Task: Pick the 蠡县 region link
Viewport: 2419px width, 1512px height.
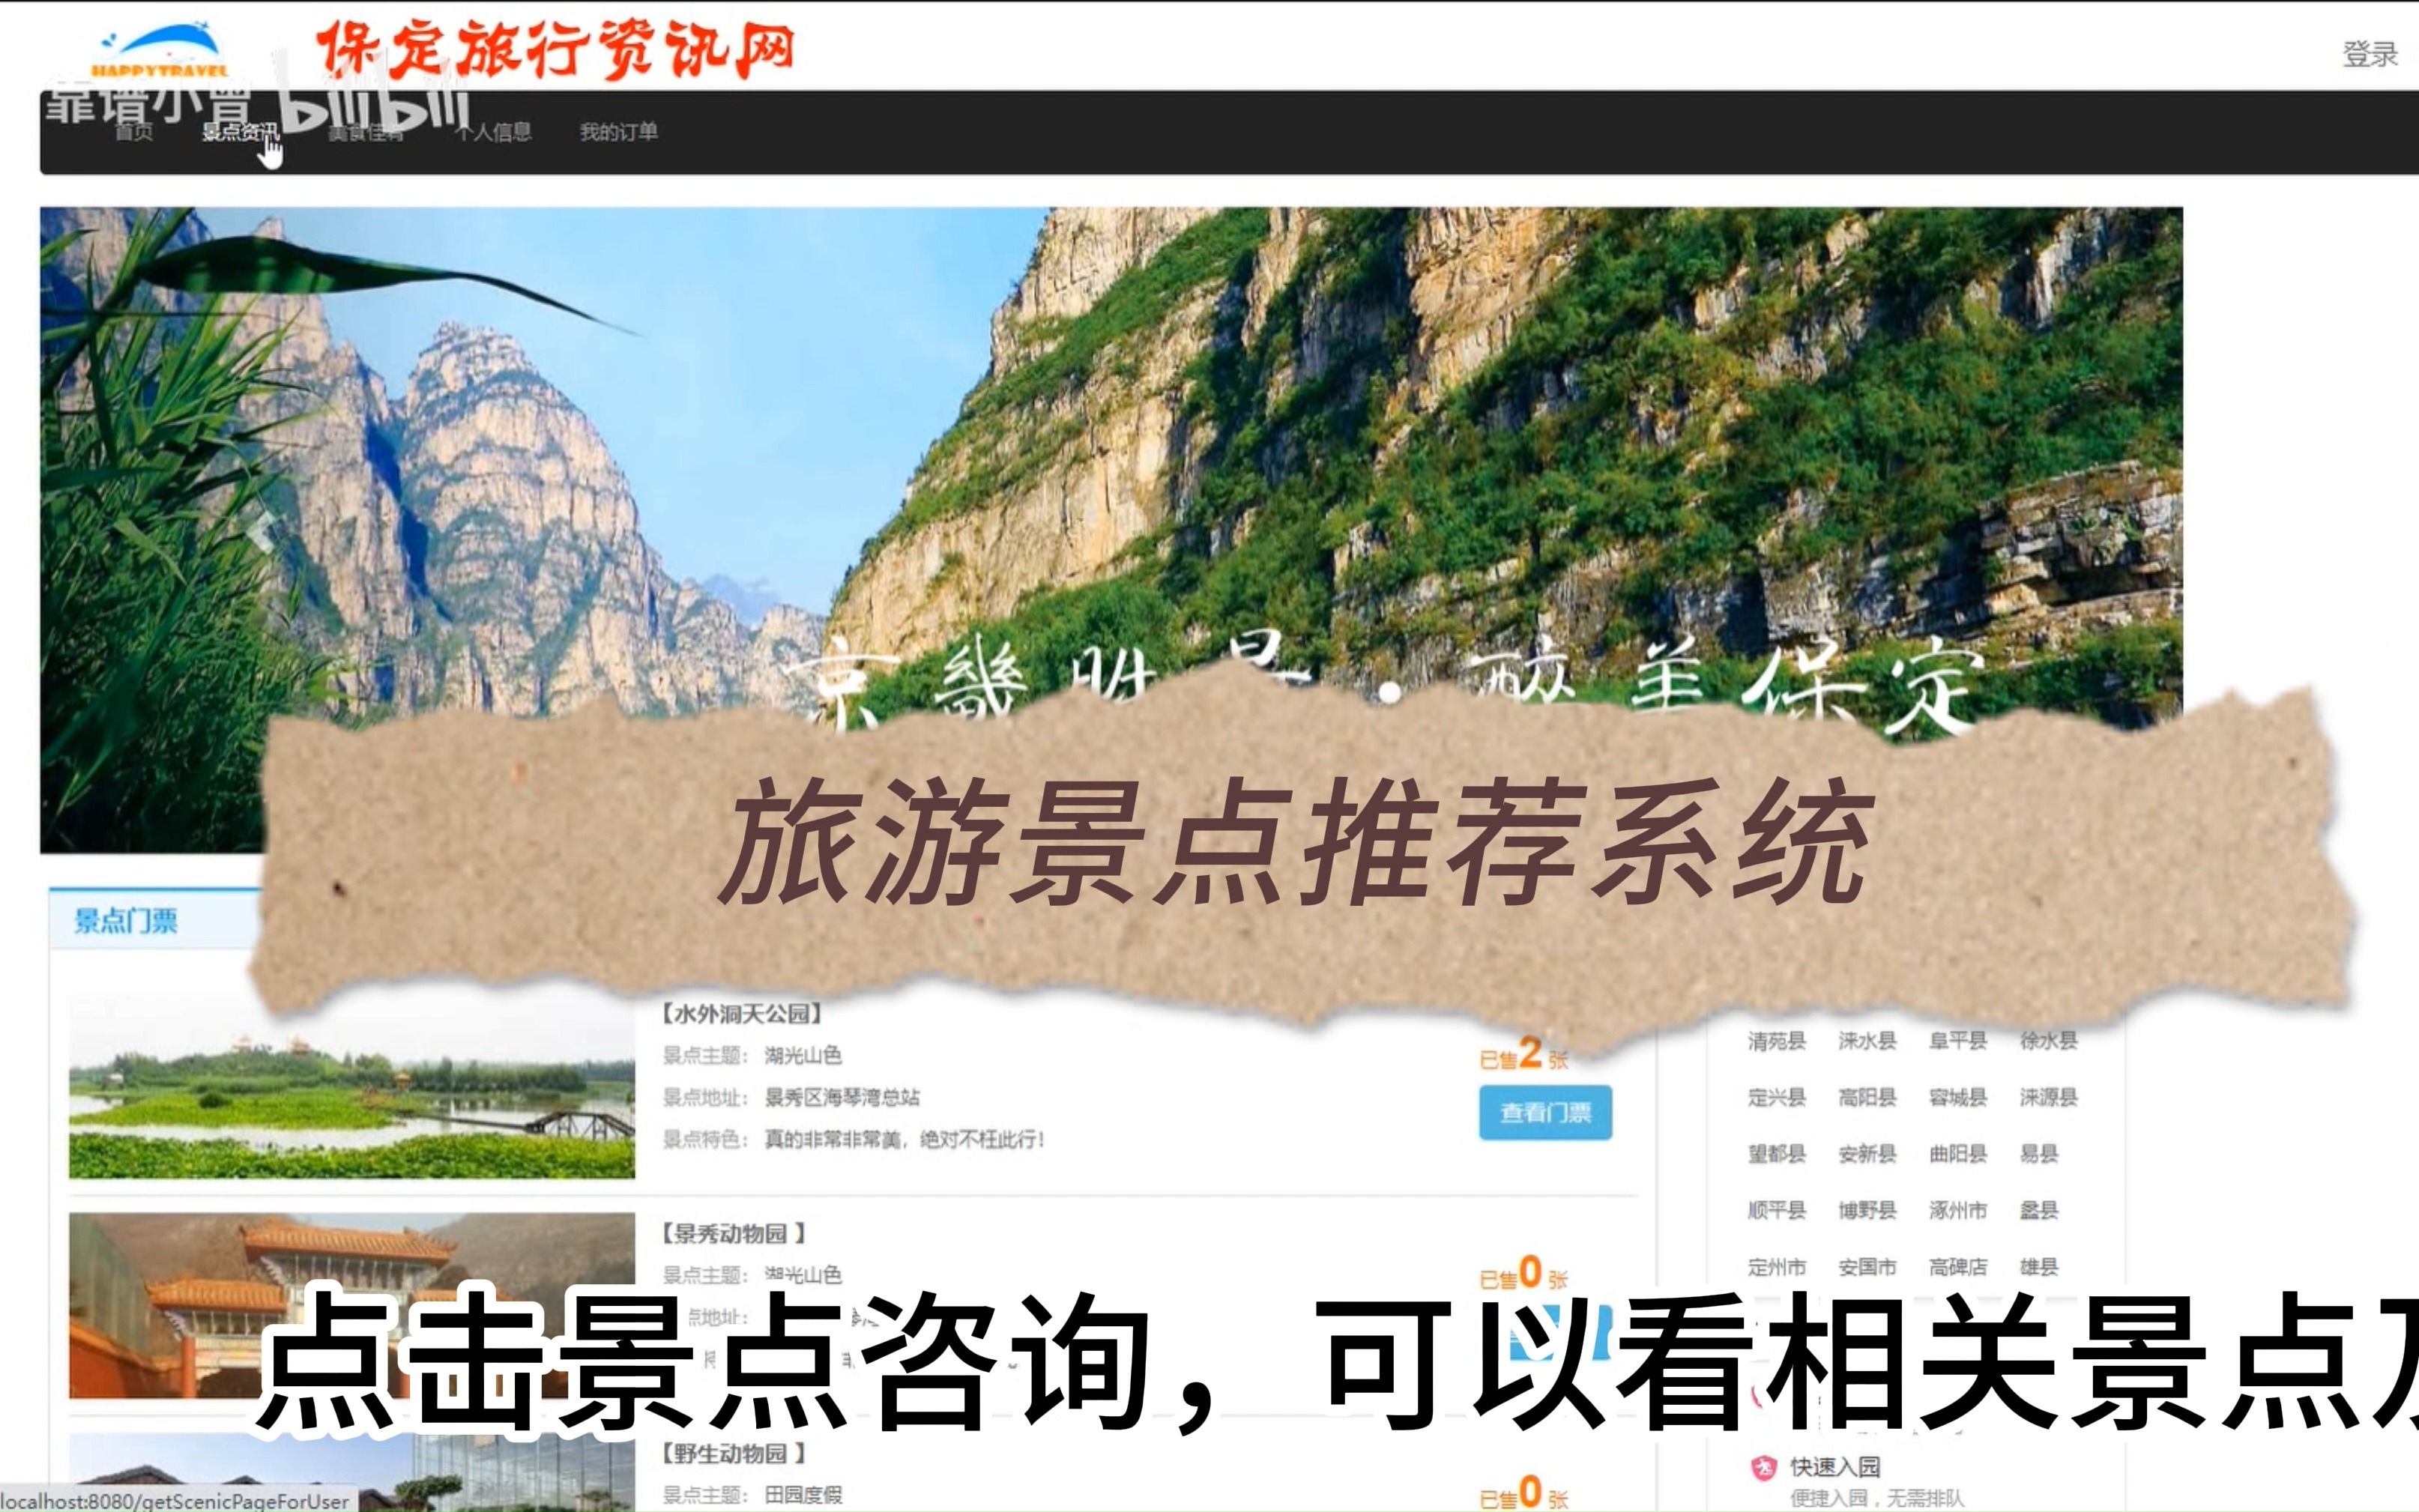Action: coord(2039,1211)
